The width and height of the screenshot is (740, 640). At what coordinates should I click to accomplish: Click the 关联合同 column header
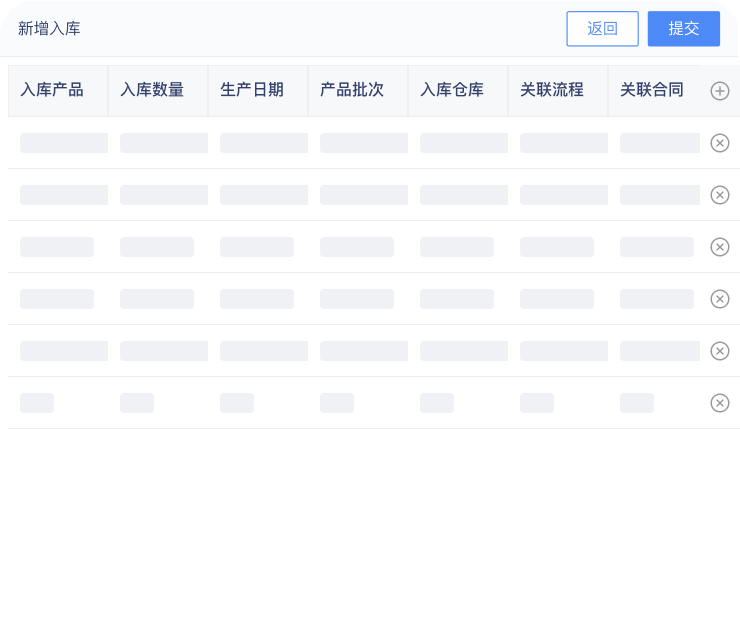coord(654,91)
